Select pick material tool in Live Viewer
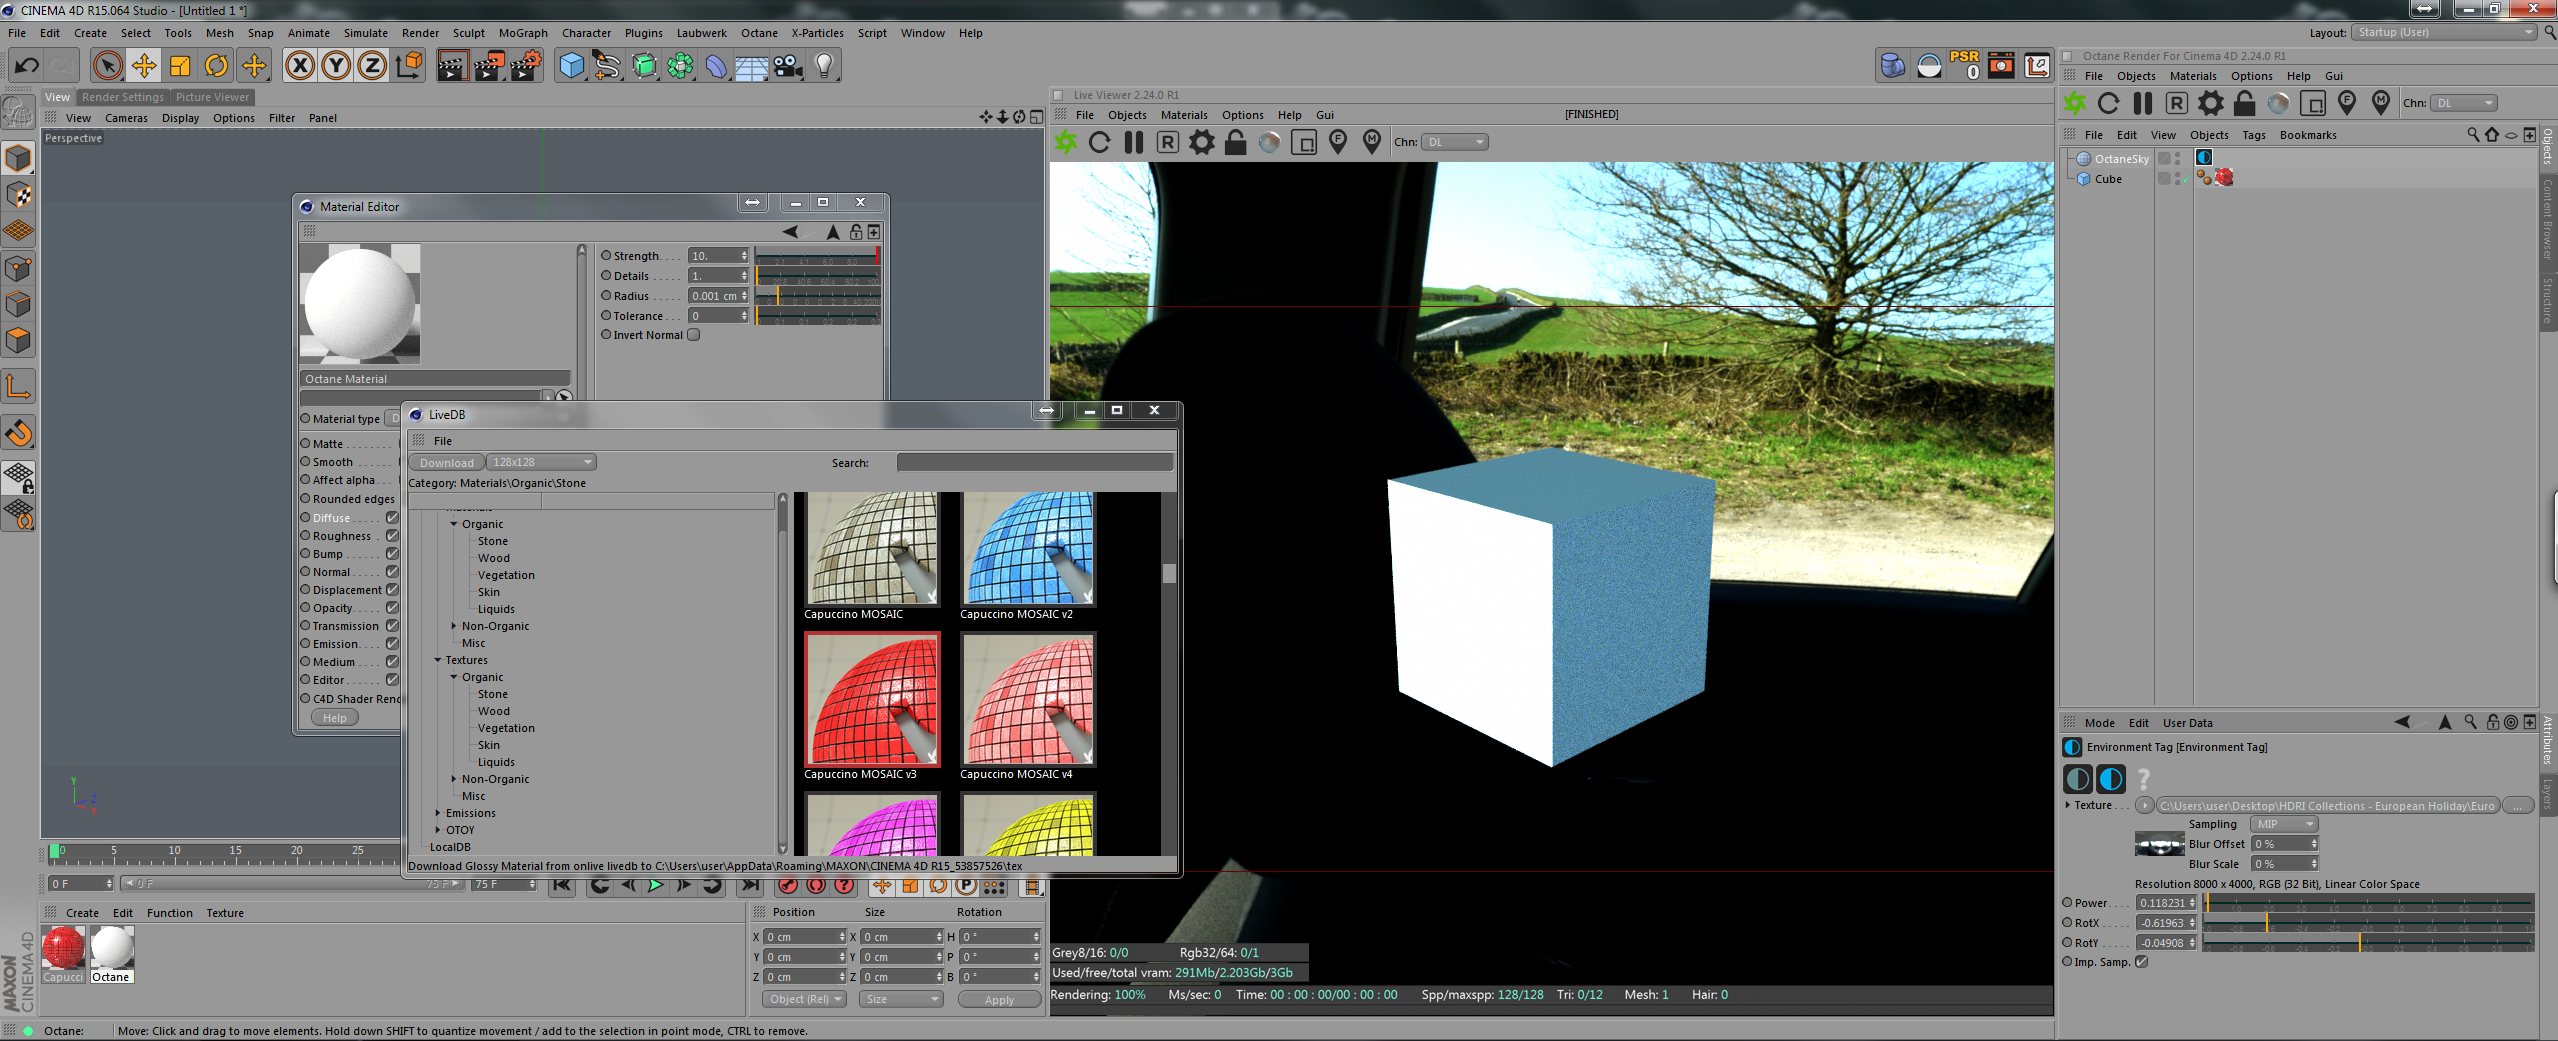Screen dimensions: 2558x1041 click(1372, 142)
